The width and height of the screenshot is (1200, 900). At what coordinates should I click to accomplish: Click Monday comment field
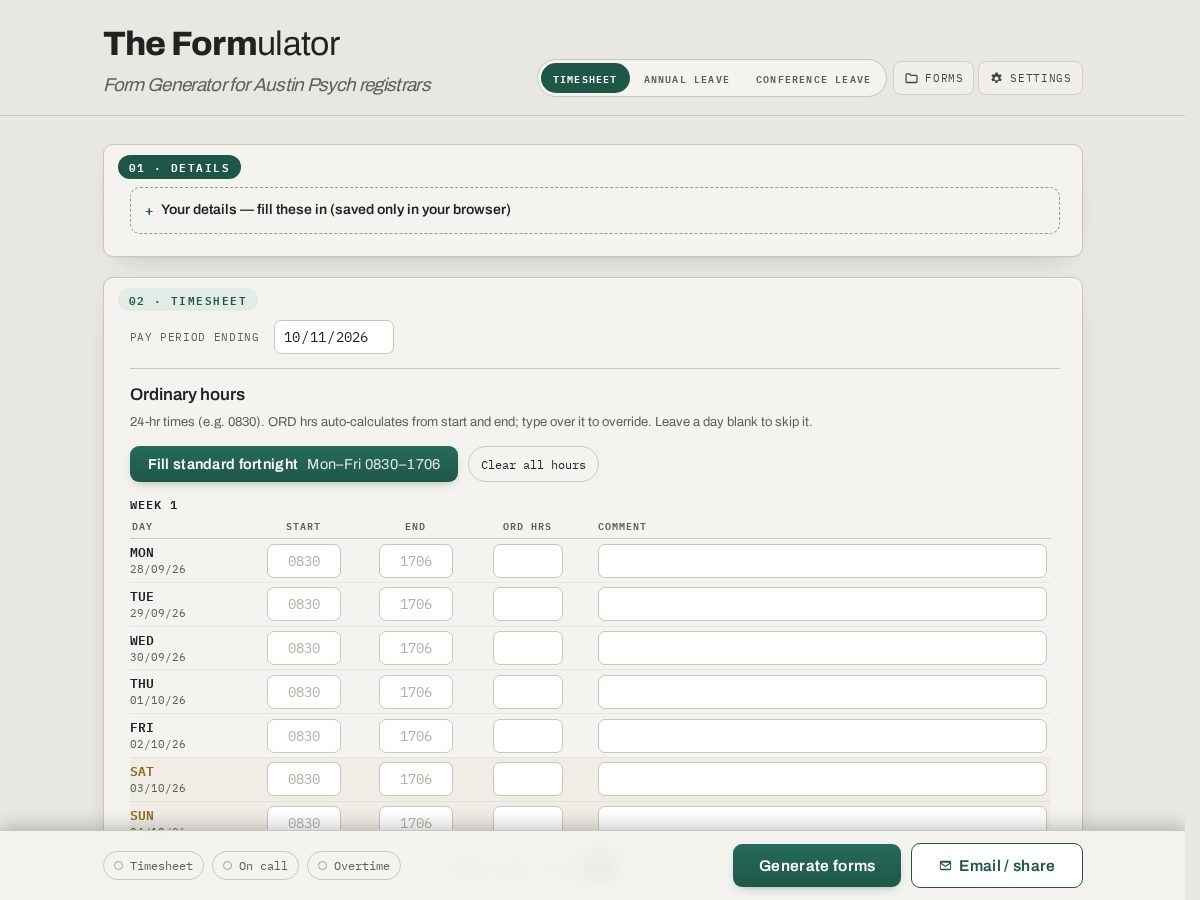pyautogui.click(x=822, y=561)
